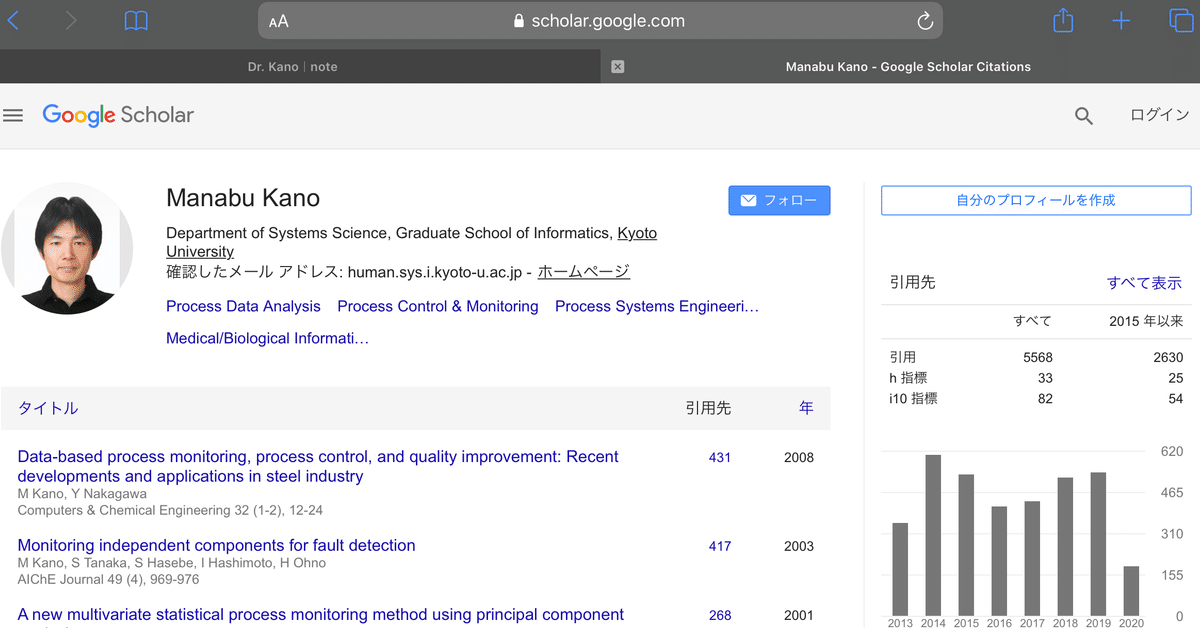Click the 2014 citation bar in chart

tap(933, 535)
